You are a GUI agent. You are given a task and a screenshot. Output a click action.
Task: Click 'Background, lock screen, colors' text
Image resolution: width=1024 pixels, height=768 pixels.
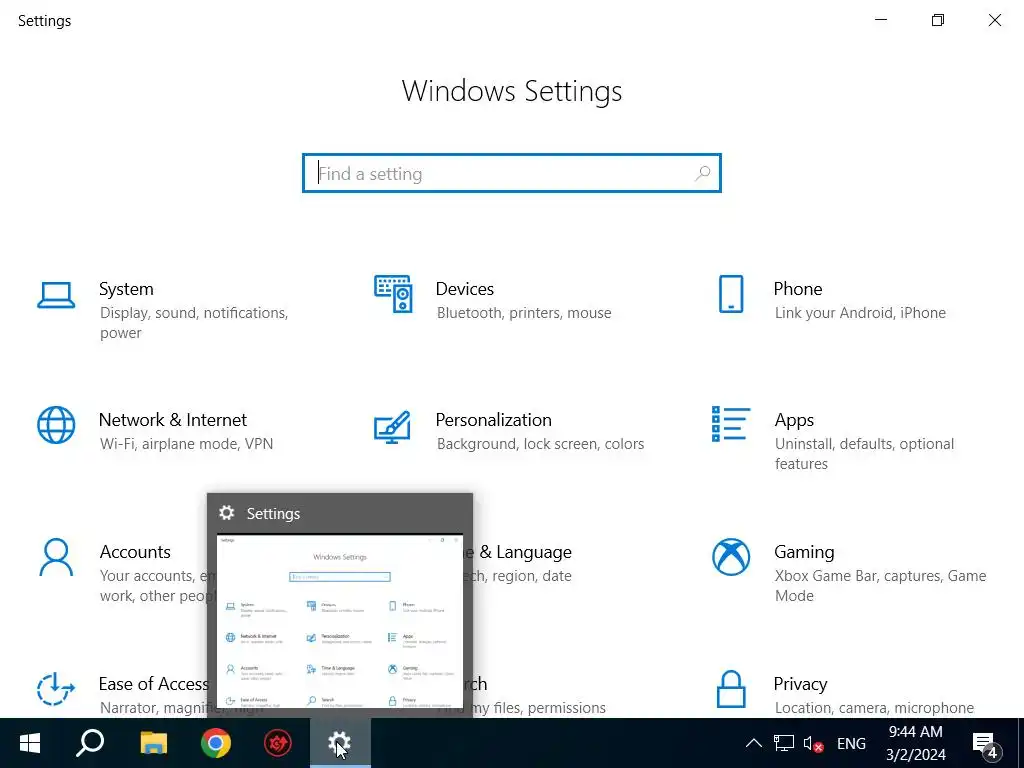pyautogui.click(x=540, y=444)
